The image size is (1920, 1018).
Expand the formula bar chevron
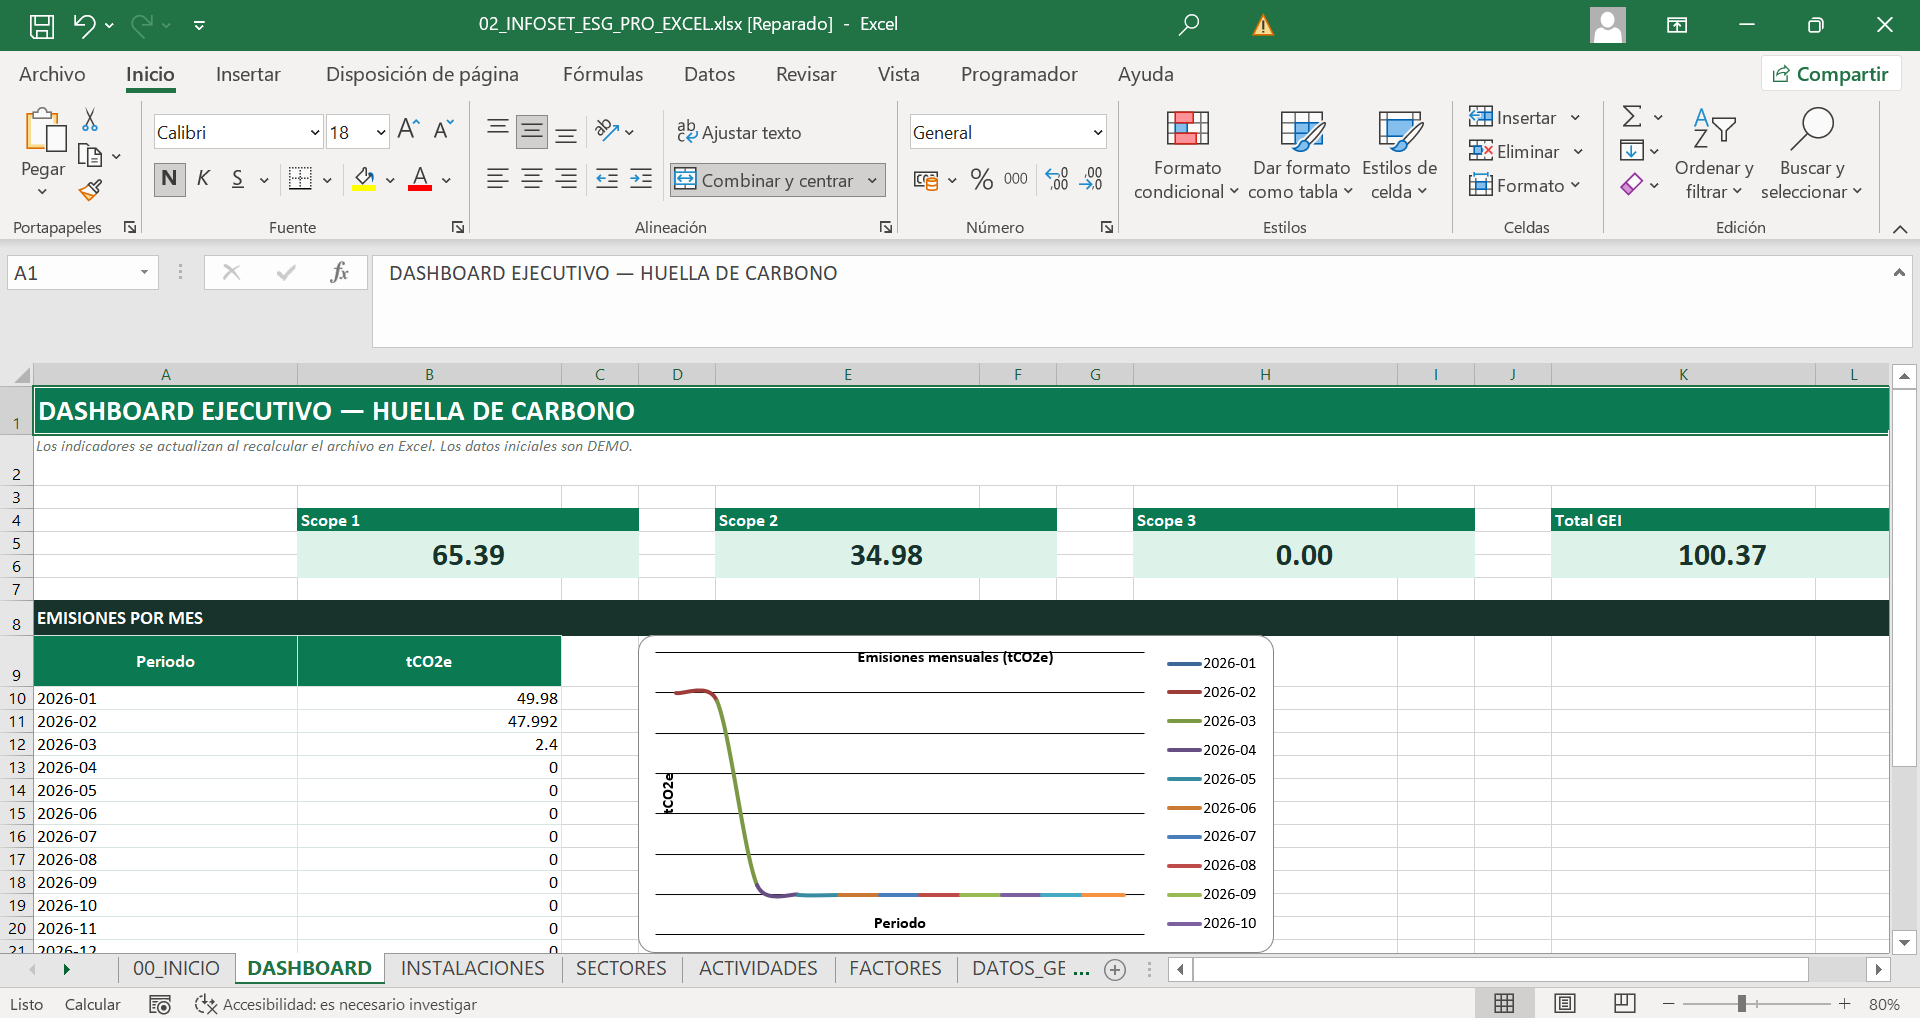click(x=1898, y=272)
